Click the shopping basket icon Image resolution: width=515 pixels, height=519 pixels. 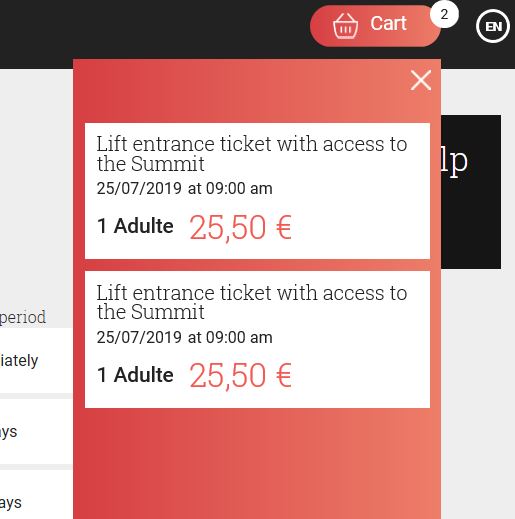(346, 26)
